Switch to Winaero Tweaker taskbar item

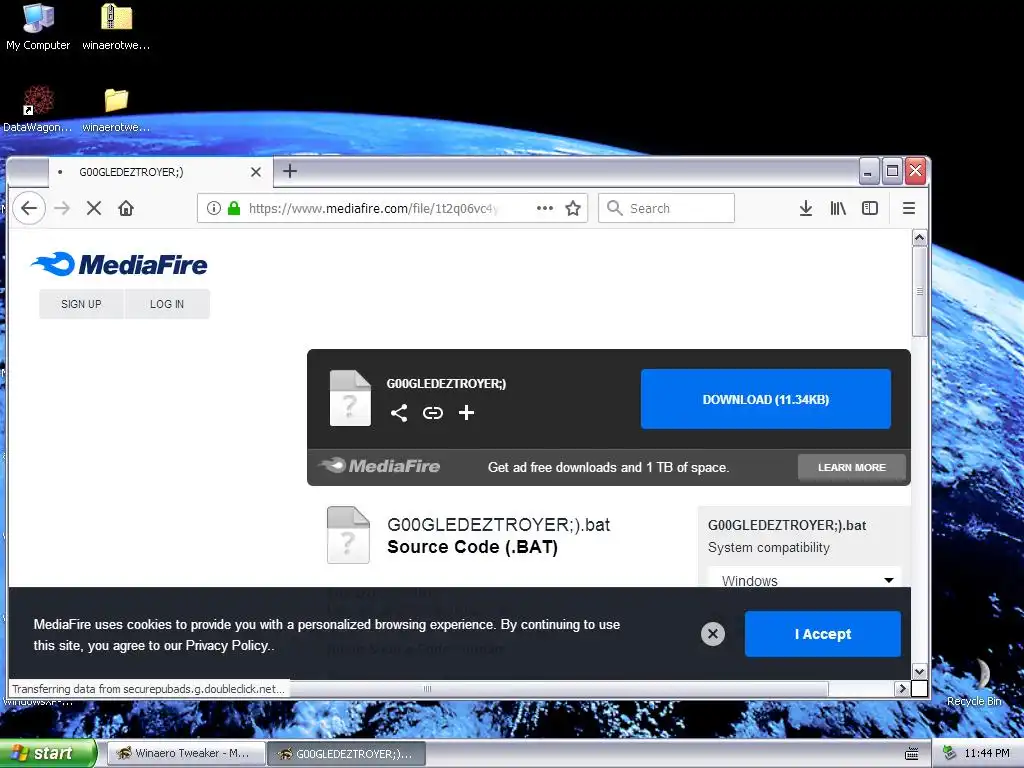pos(185,754)
